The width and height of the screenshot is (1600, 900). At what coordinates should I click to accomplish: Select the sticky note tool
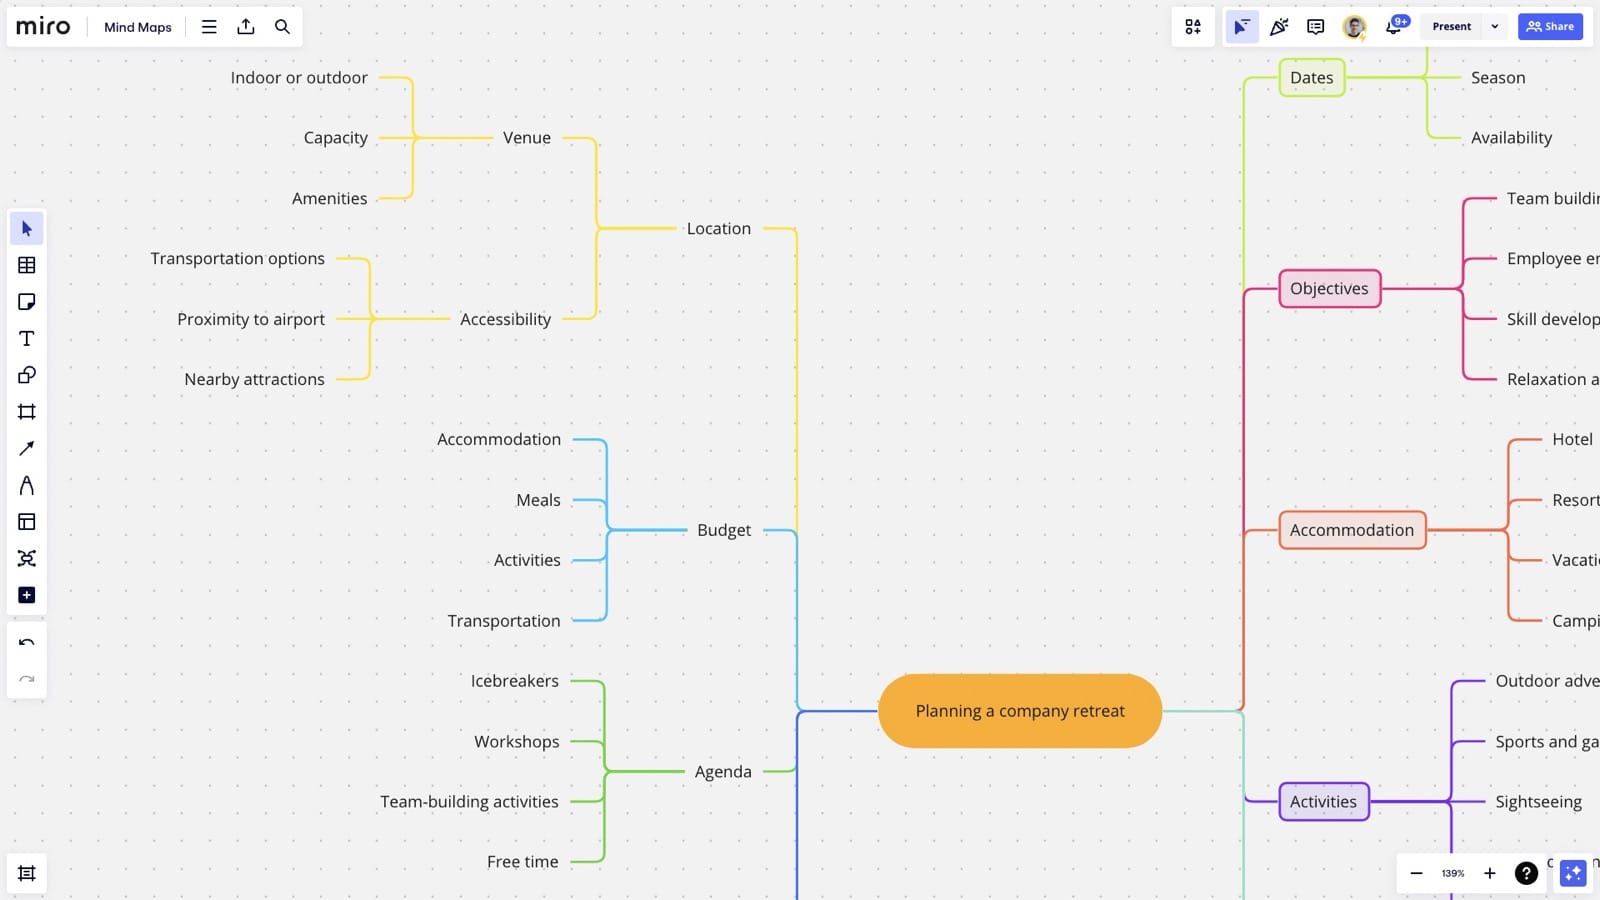[27, 301]
